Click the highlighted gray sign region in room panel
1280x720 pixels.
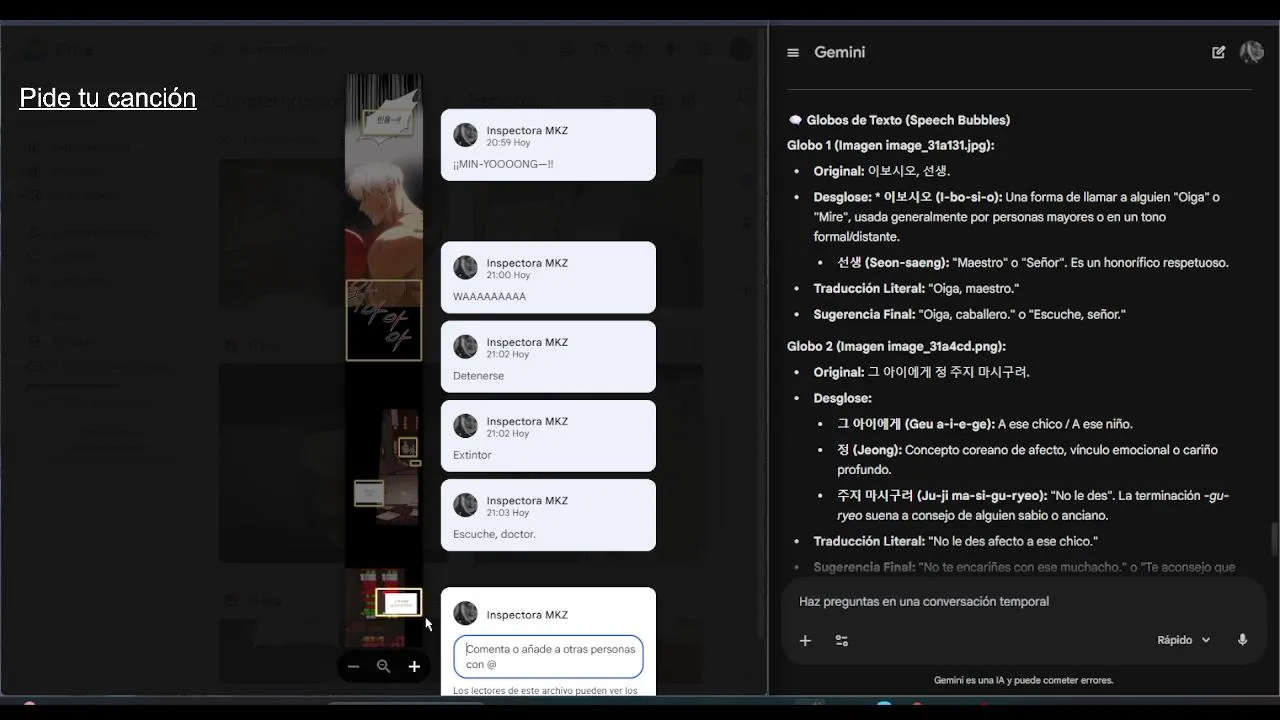369,493
